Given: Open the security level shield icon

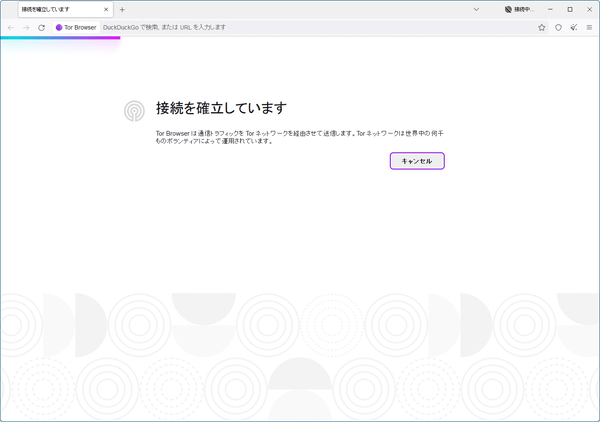Looking at the screenshot, I should (x=558, y=28).
